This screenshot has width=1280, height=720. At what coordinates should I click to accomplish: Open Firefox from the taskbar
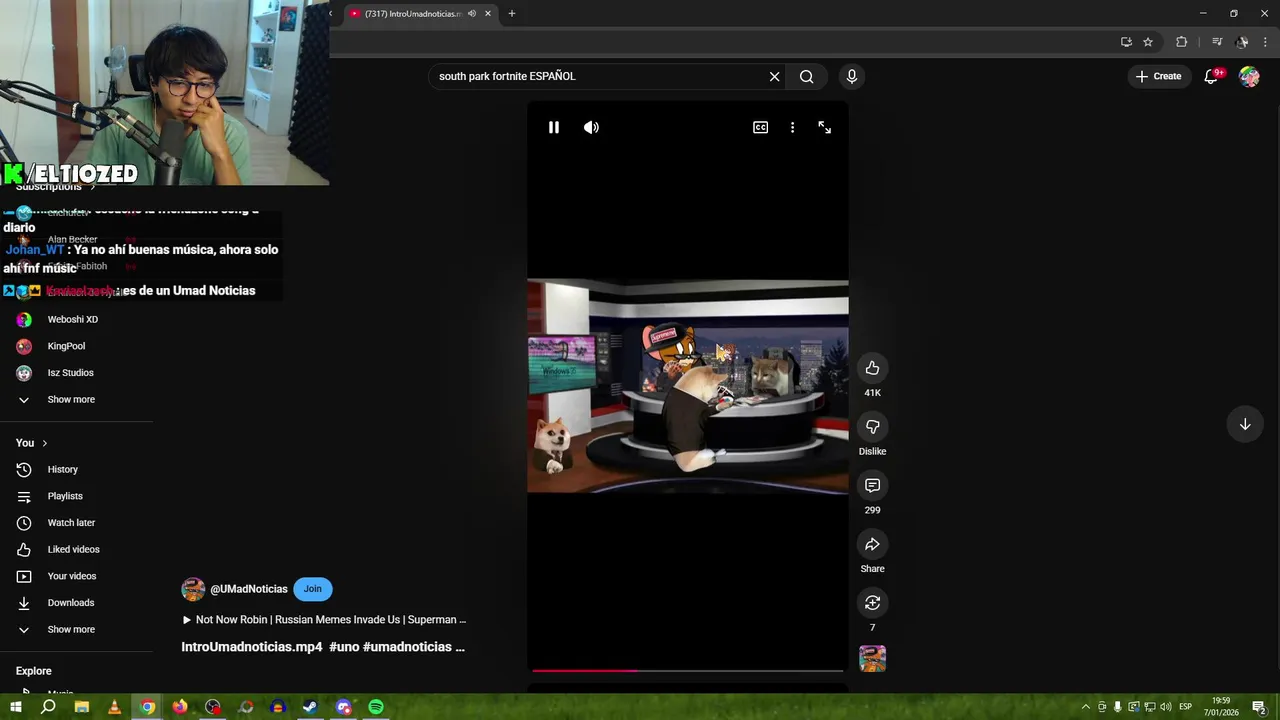click(180, 707)
